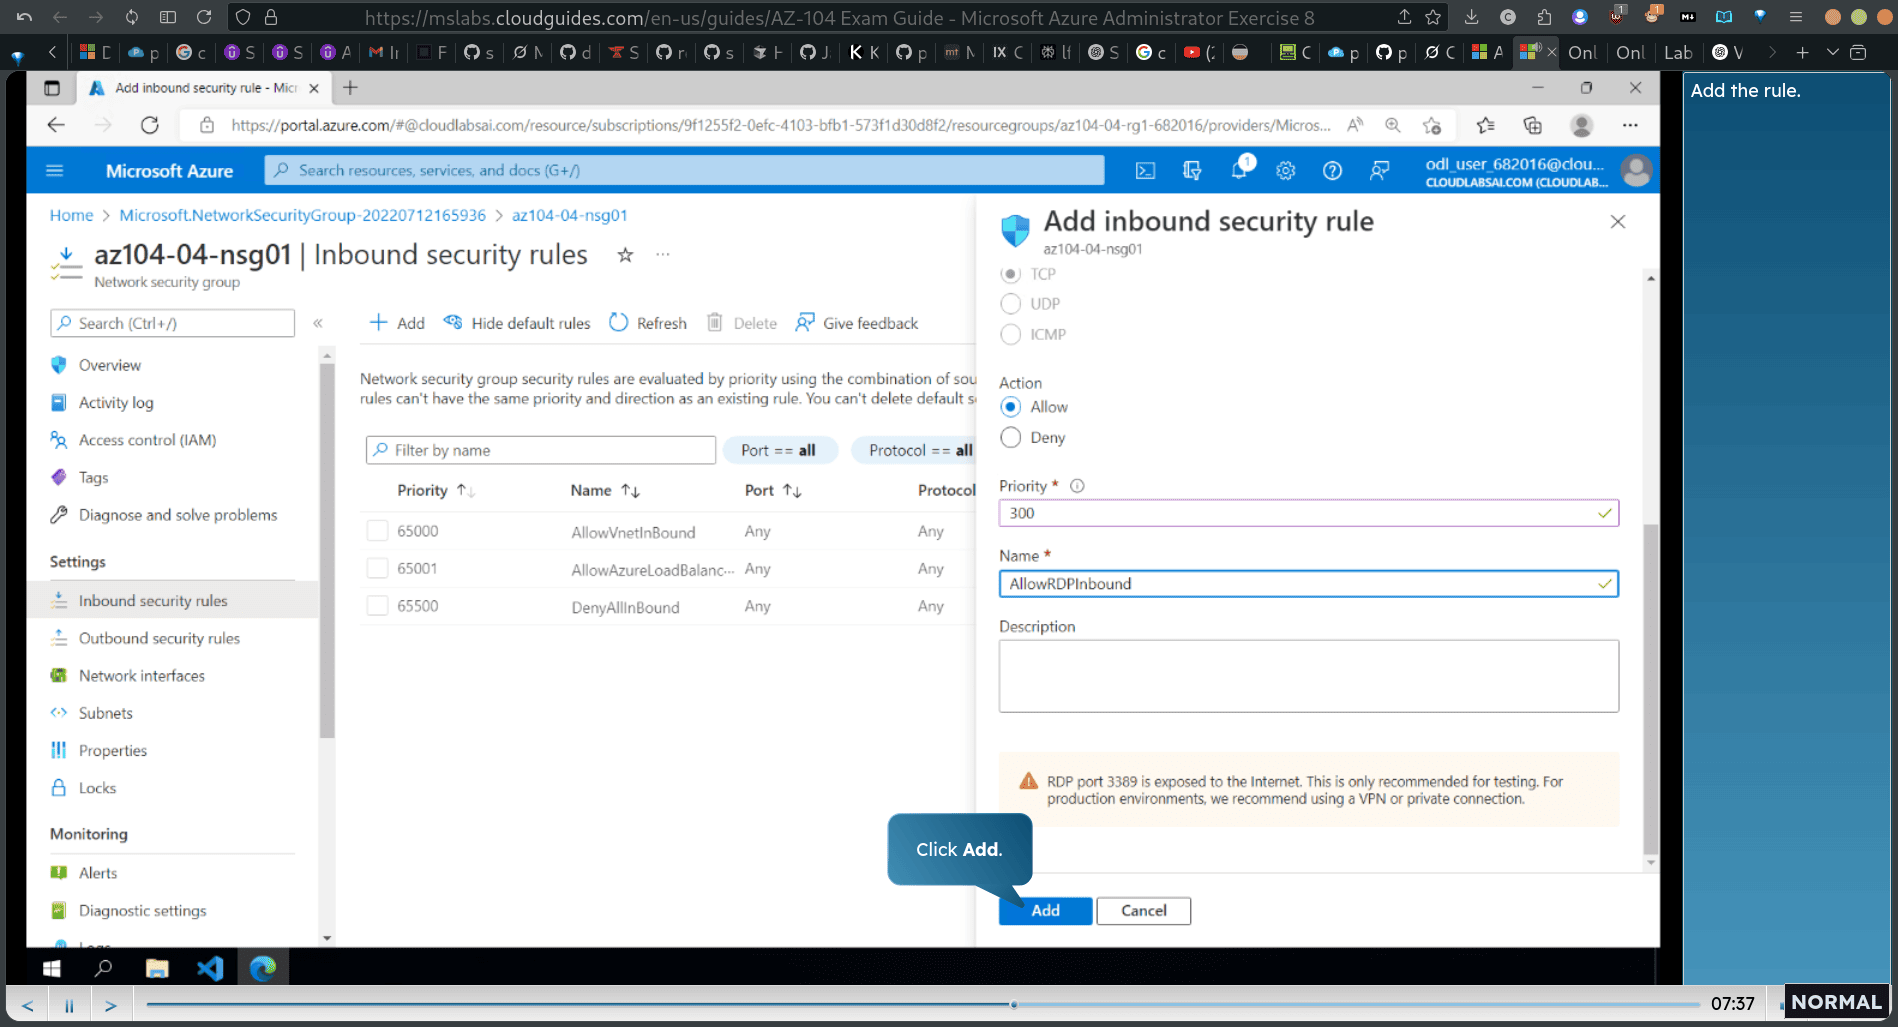
Task: Open Directories and subscriptions filter icon
Action: [x=1191, y=171]
